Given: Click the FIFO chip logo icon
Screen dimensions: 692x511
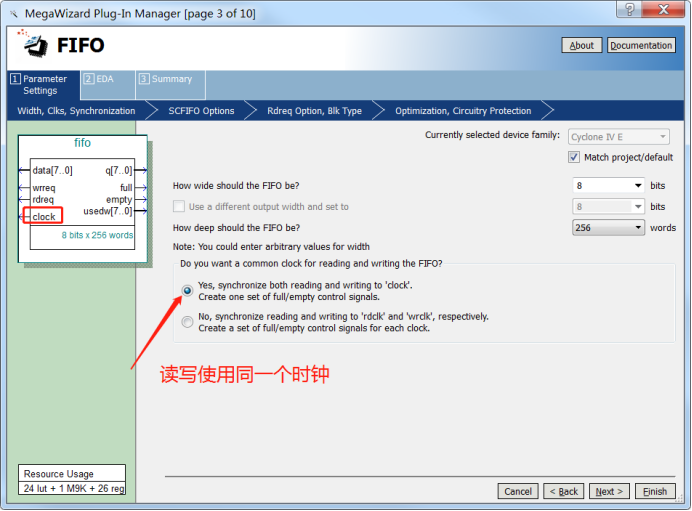Looking at the screenshot, I should coord(34,44).
